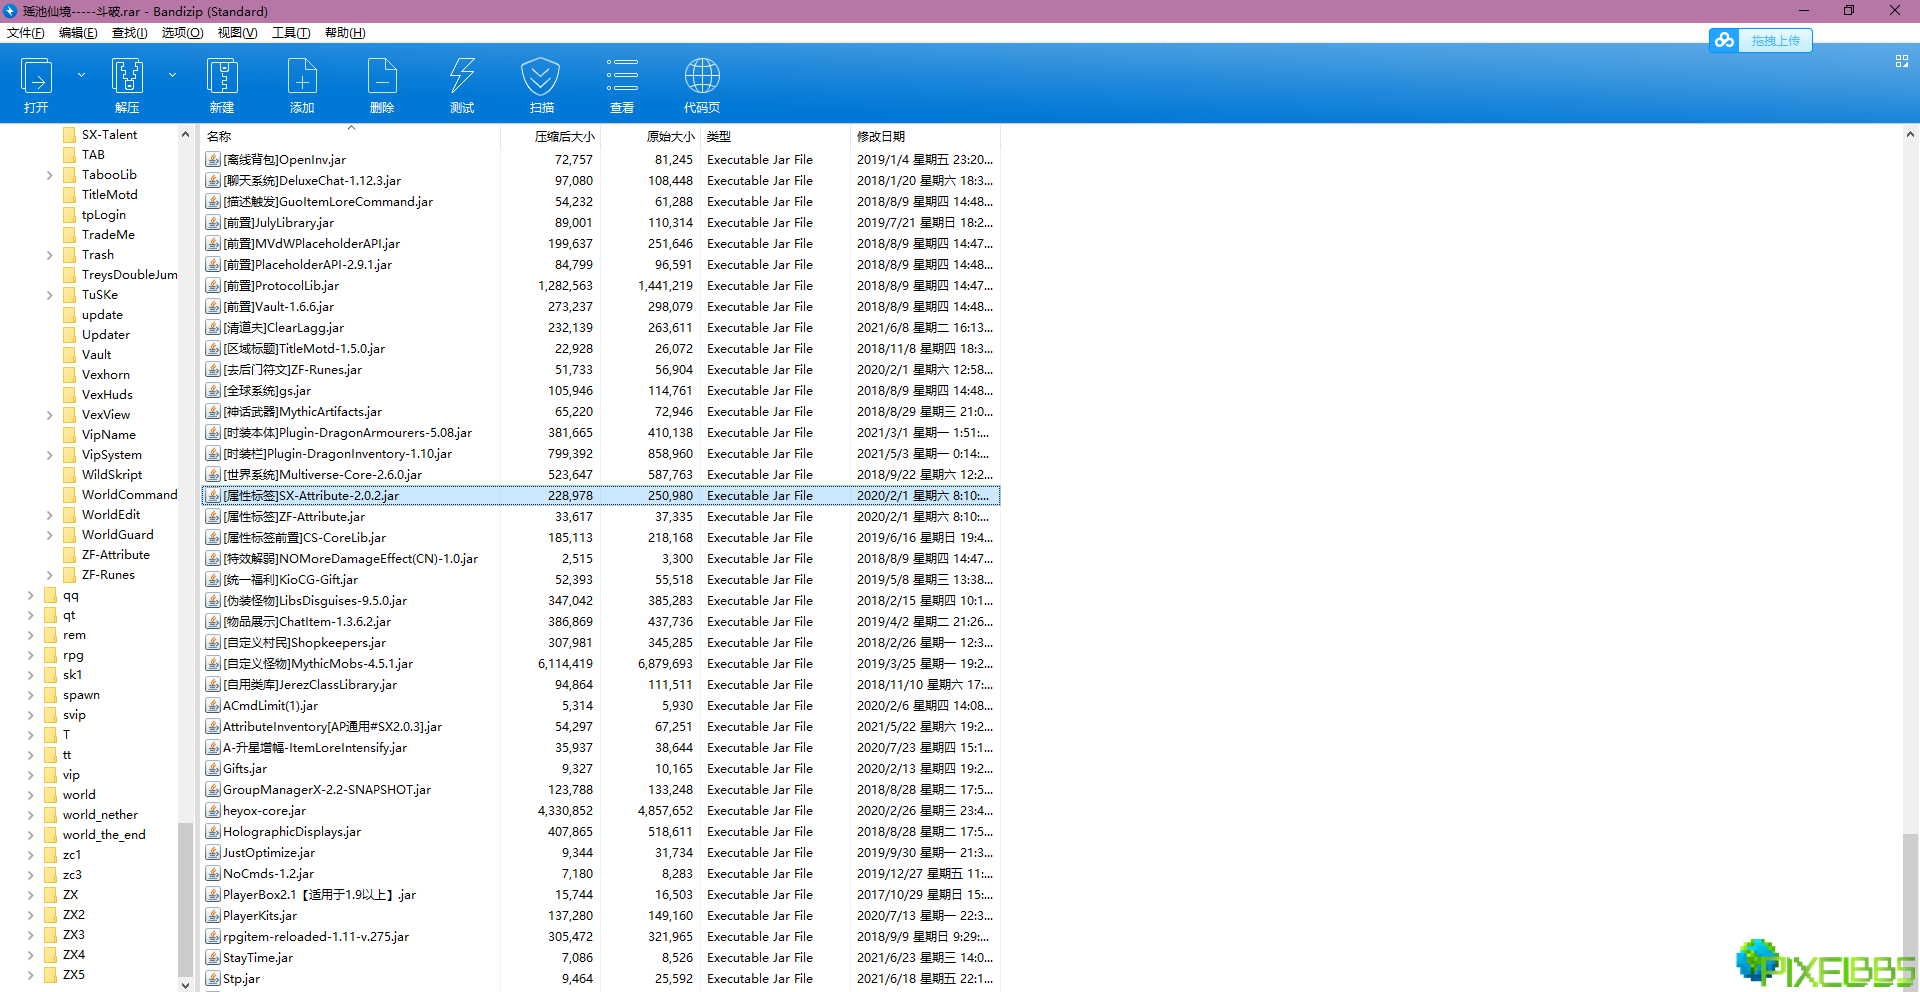Click the Open (打开) toolbar icon
1920x992 pixels.
click(x=37, y=77)
